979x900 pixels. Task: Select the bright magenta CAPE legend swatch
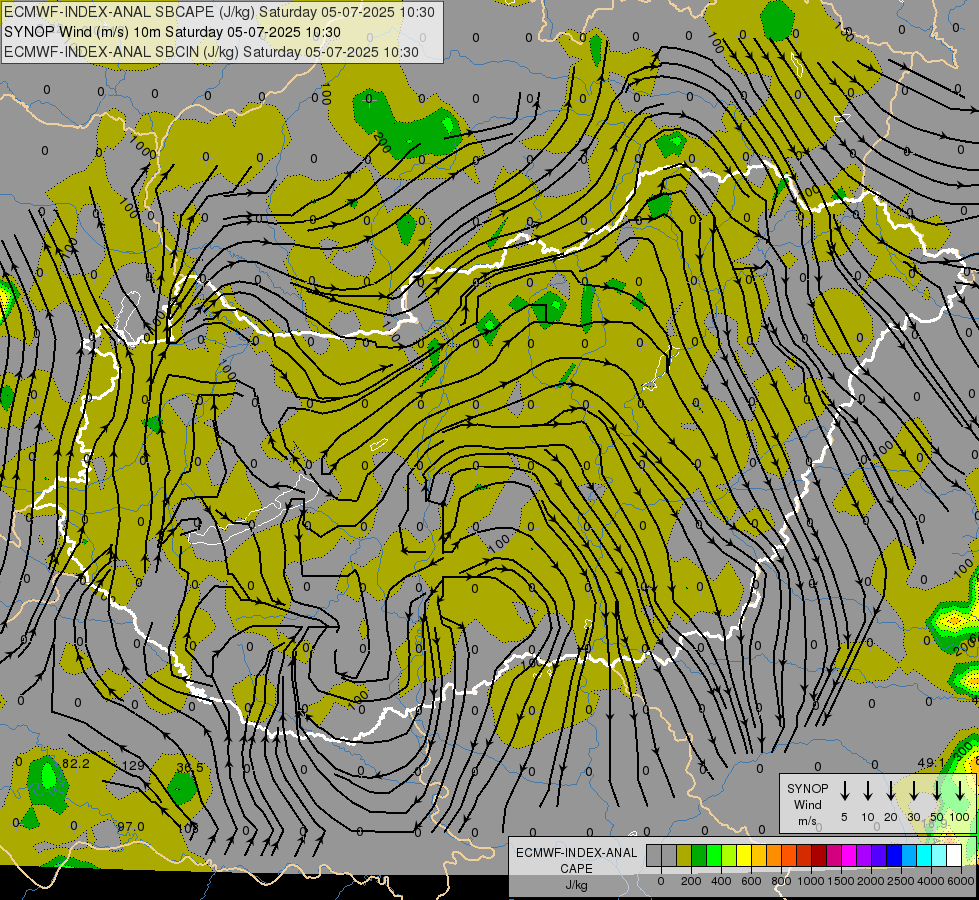[x=849, y=855]
